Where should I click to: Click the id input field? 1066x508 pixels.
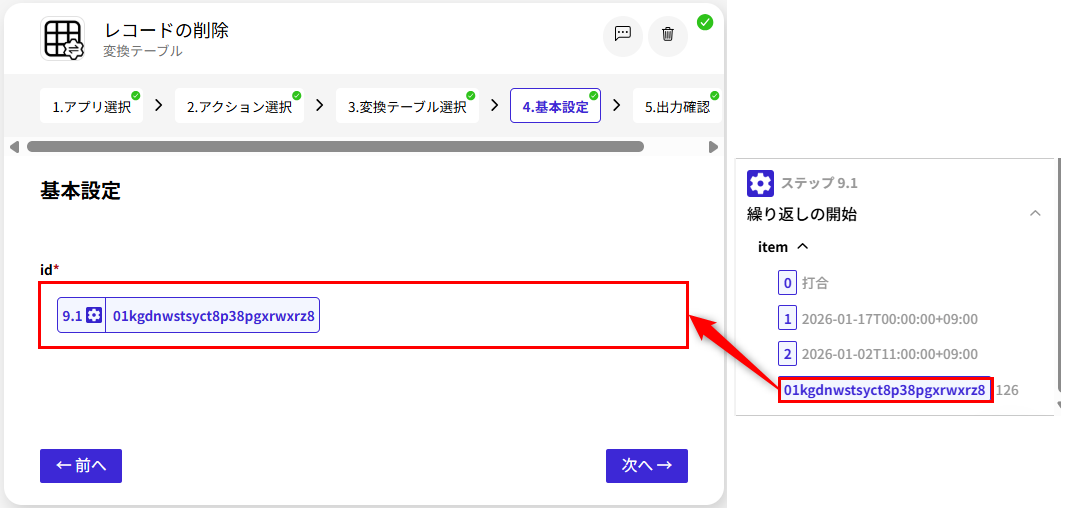[364, 316]
